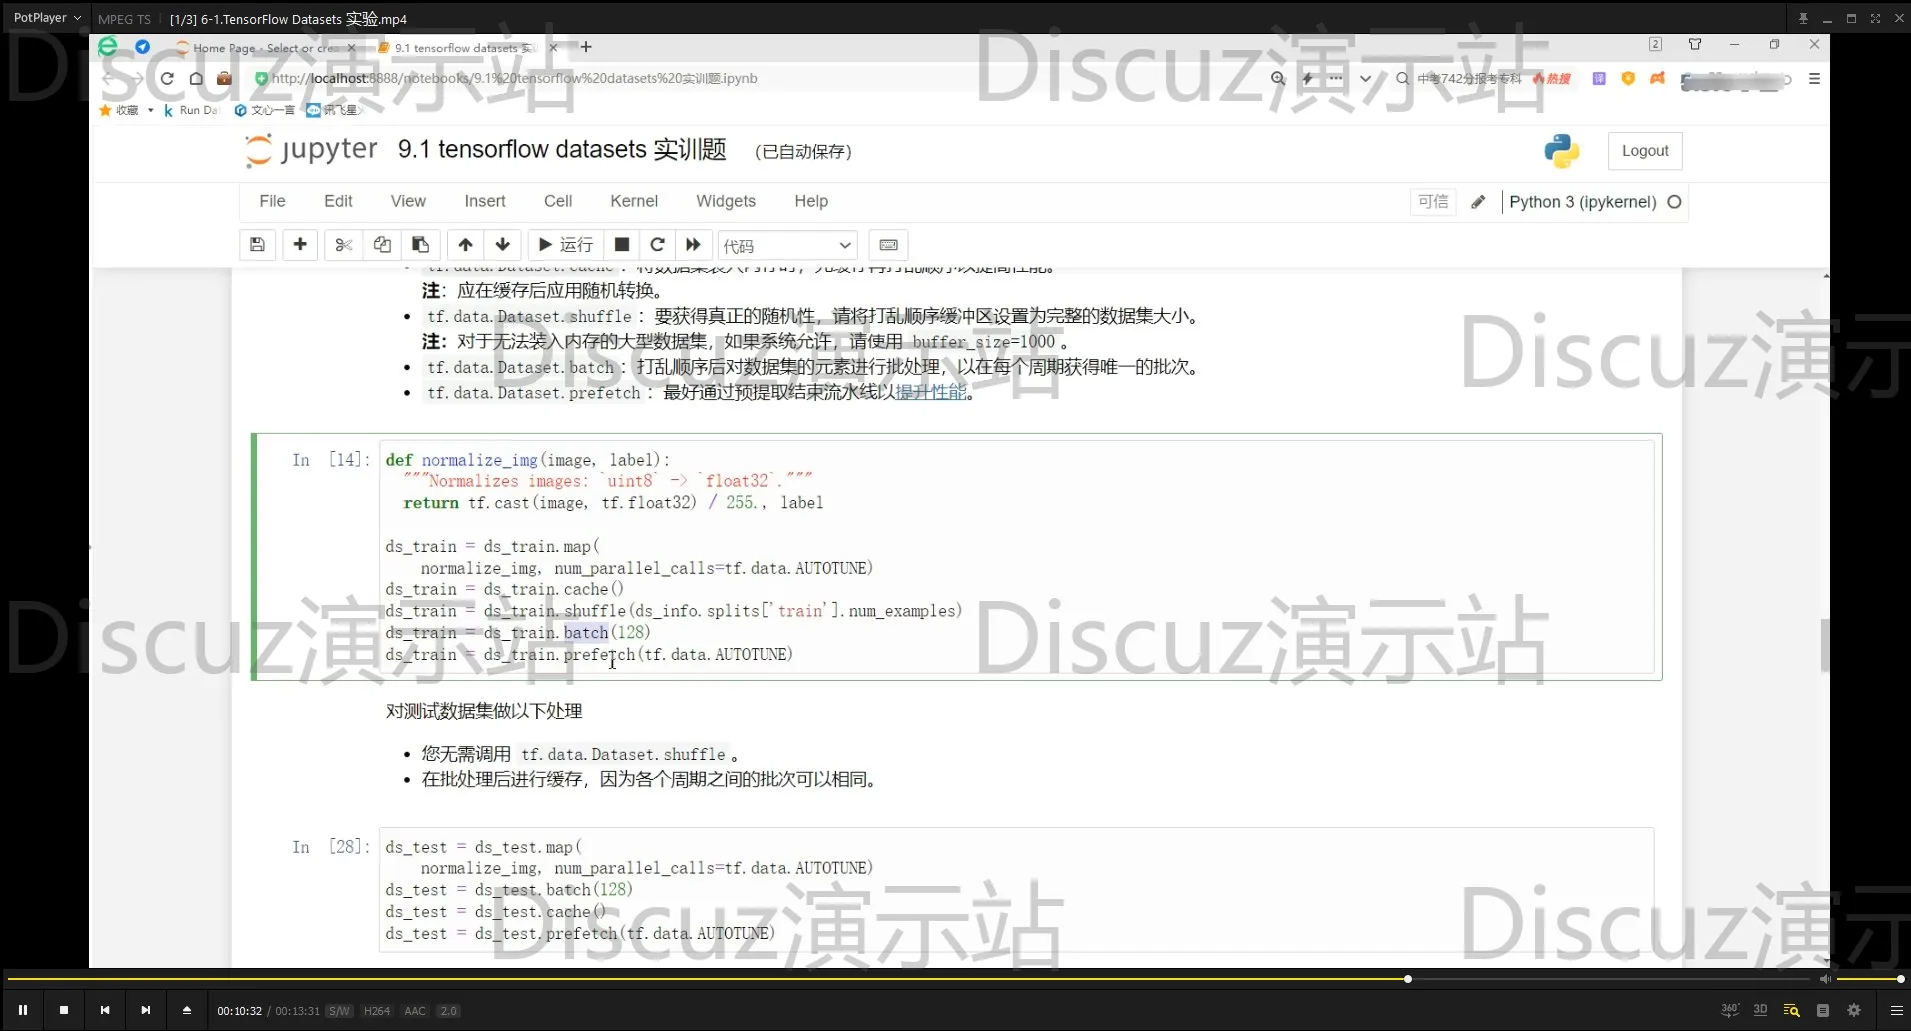The width and height of the screenshot is (1911, 1031).
Task: Skip to next video track
Action: pyautogui.click(x=145, y=1010)
